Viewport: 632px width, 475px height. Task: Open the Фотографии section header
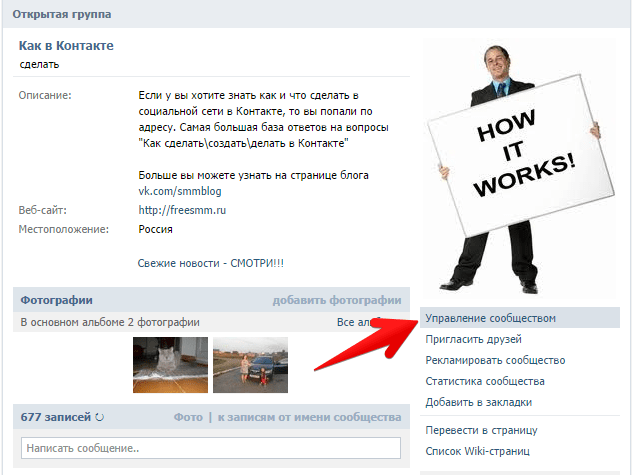[x=56, y=300]
